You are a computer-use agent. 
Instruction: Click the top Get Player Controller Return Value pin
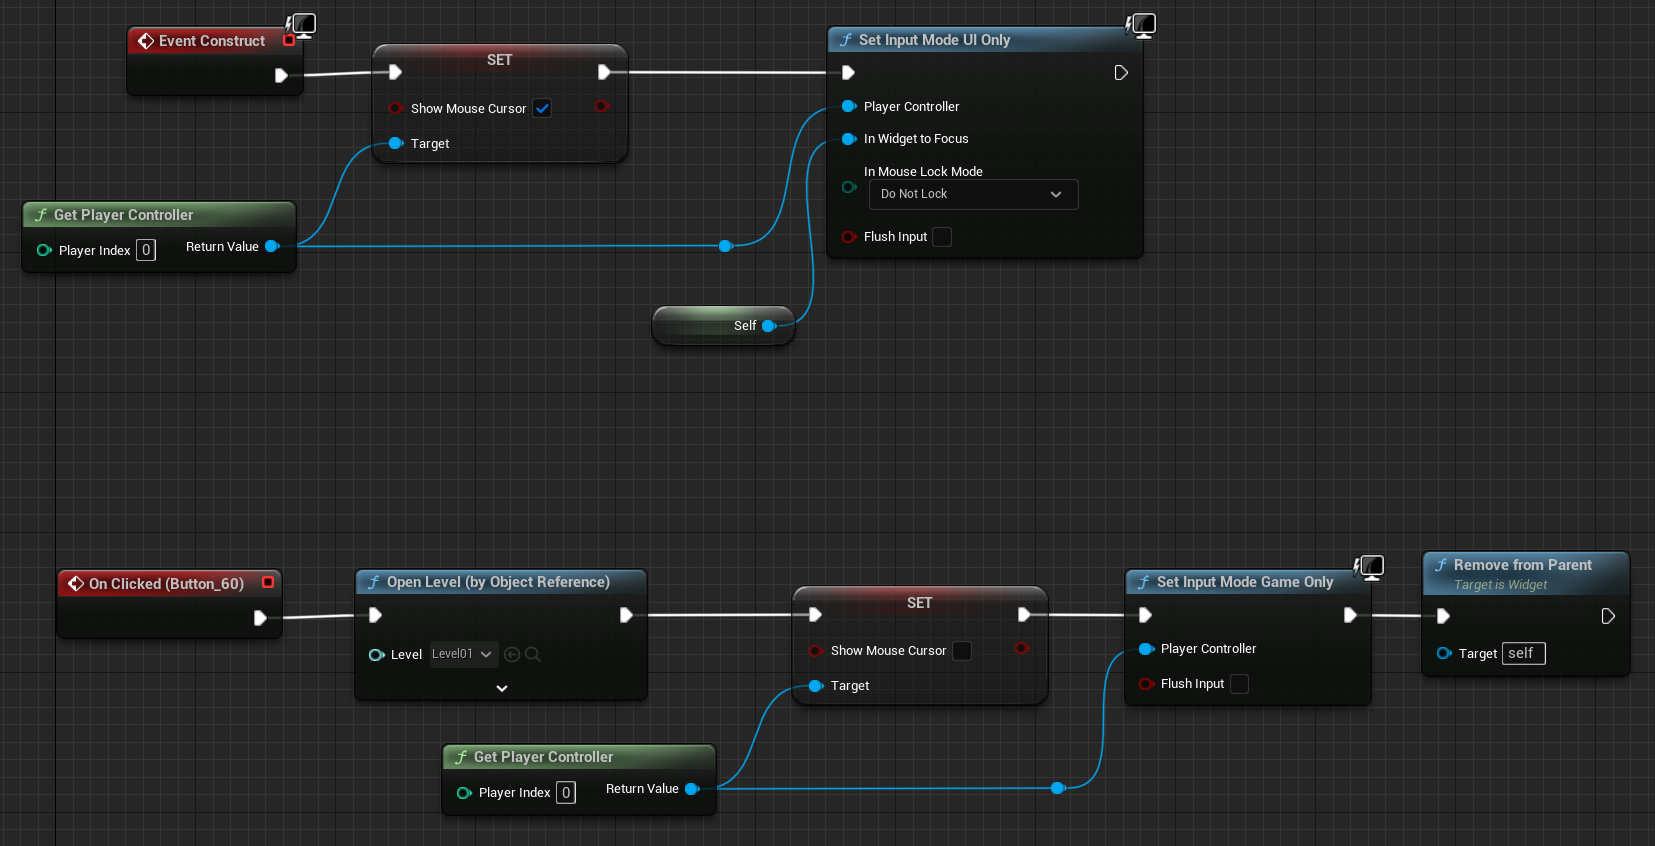pos(272,246)
